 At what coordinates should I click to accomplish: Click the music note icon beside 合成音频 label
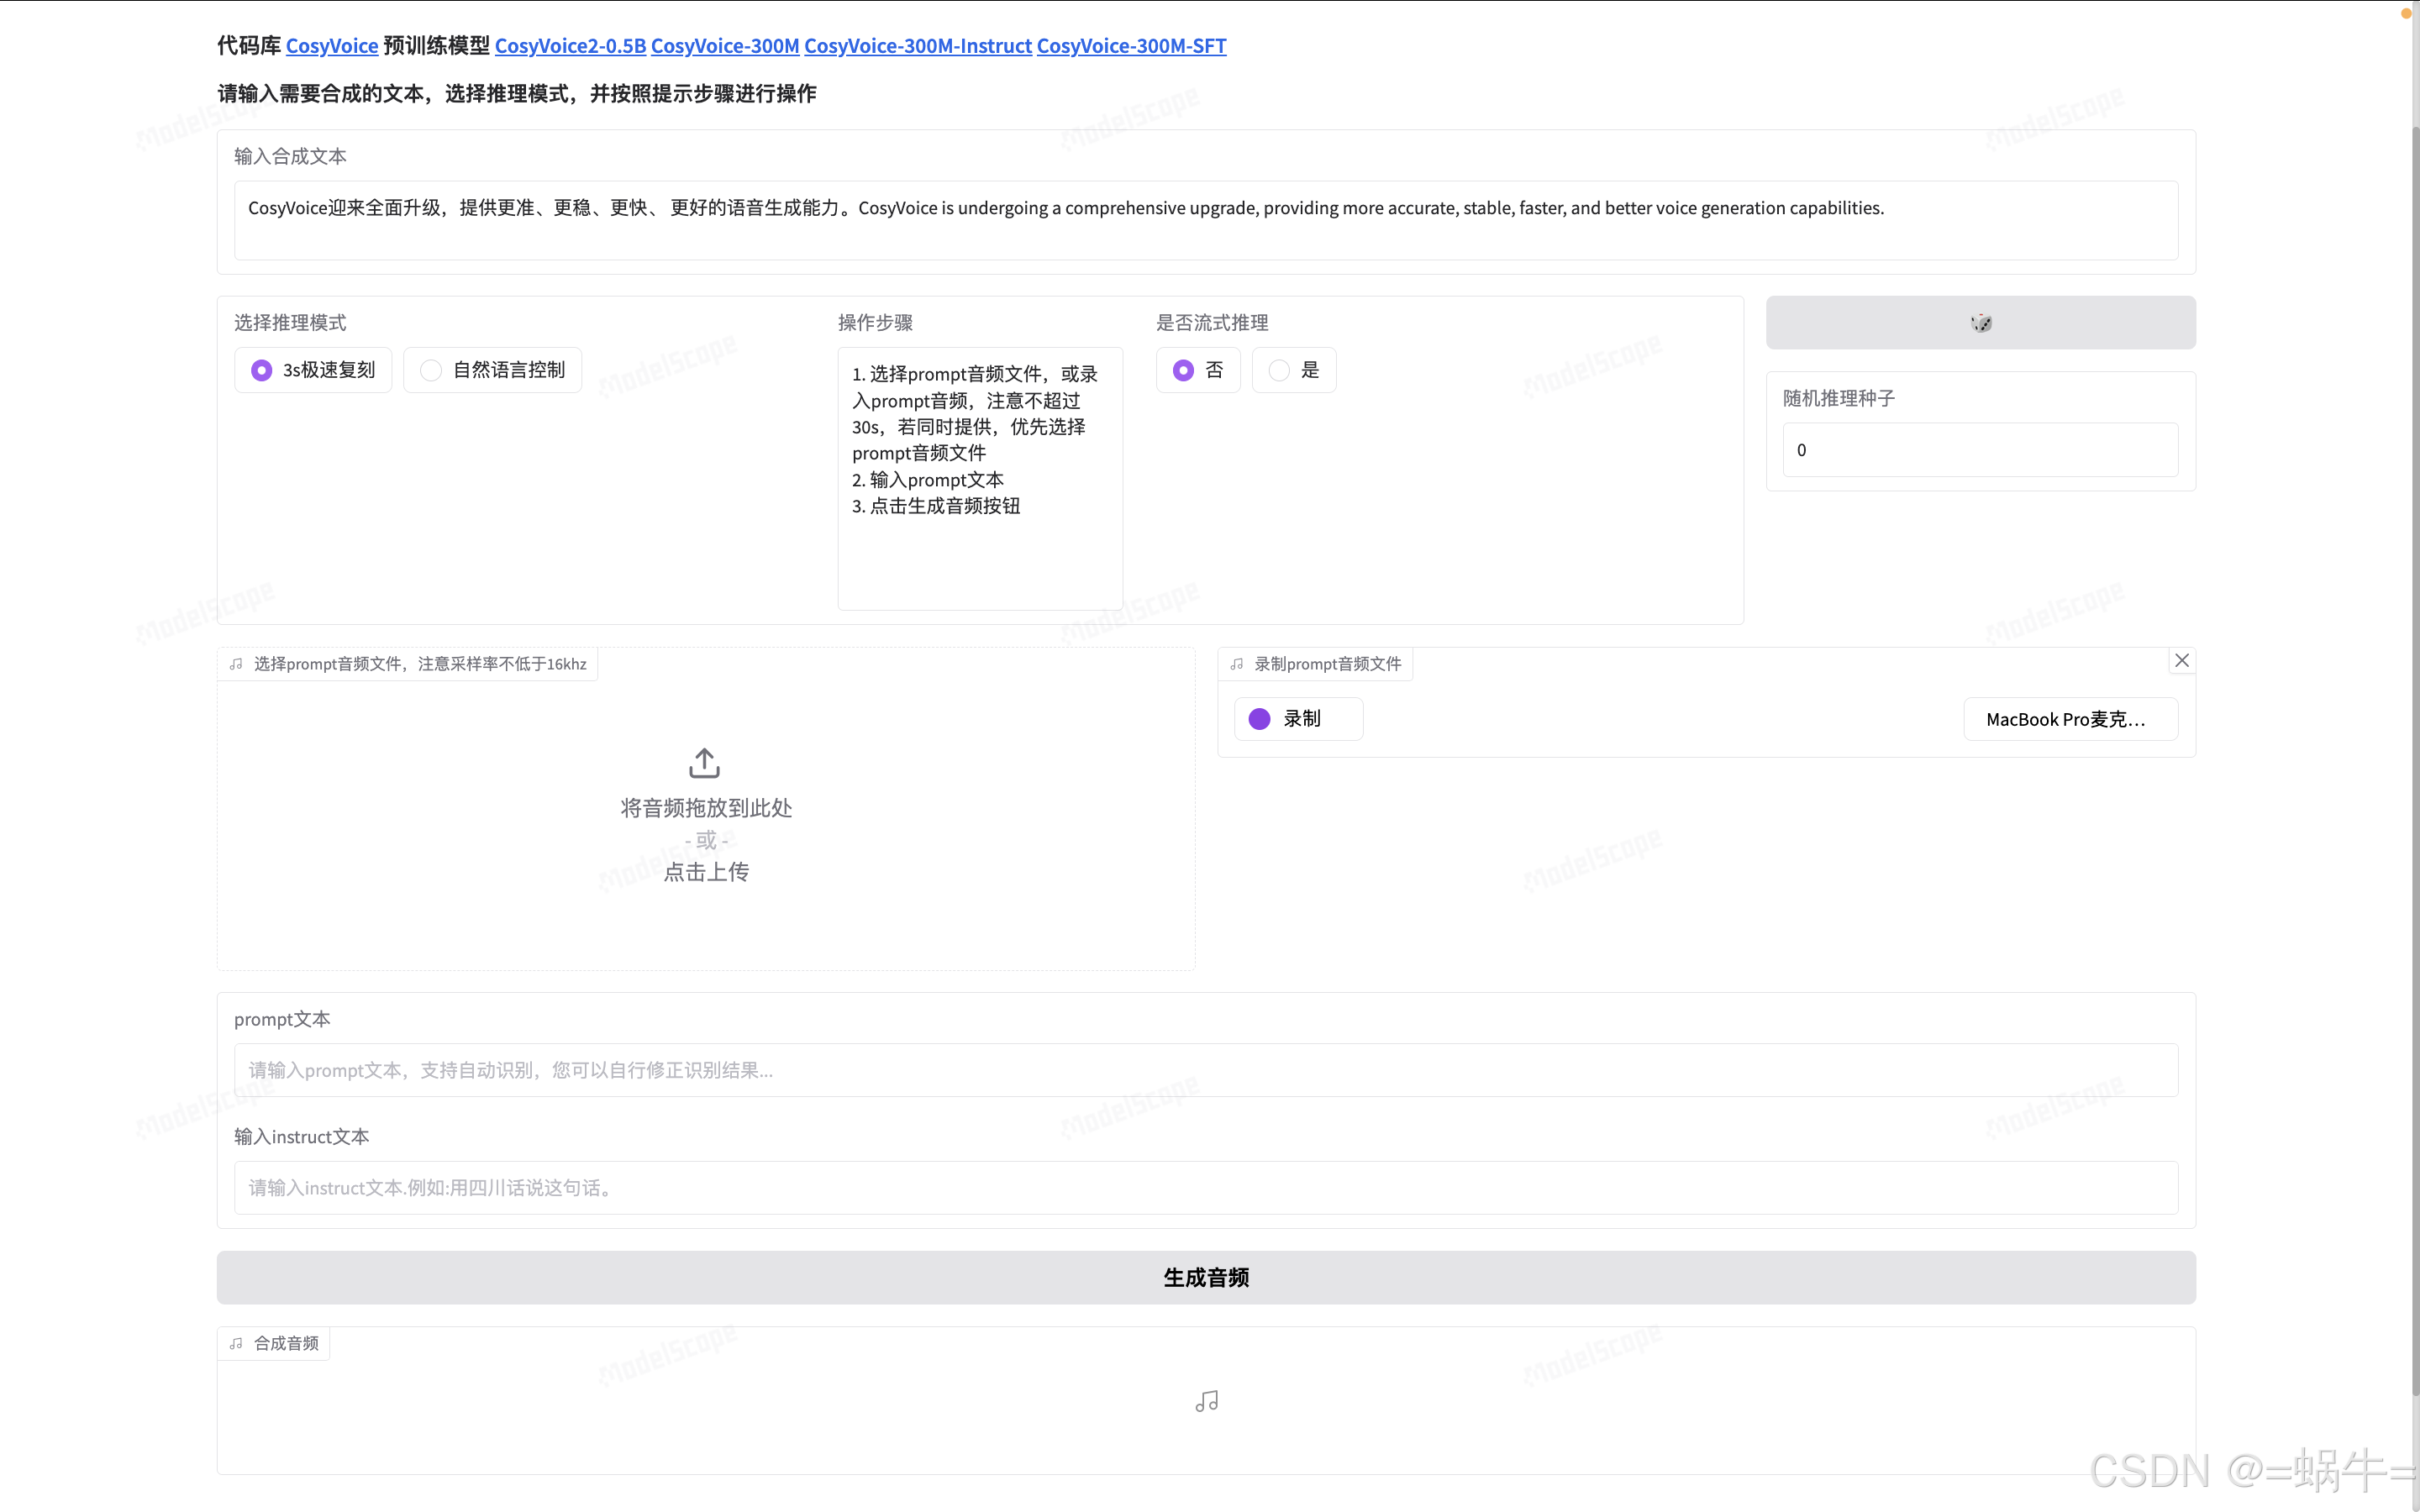pos(236,1343)
